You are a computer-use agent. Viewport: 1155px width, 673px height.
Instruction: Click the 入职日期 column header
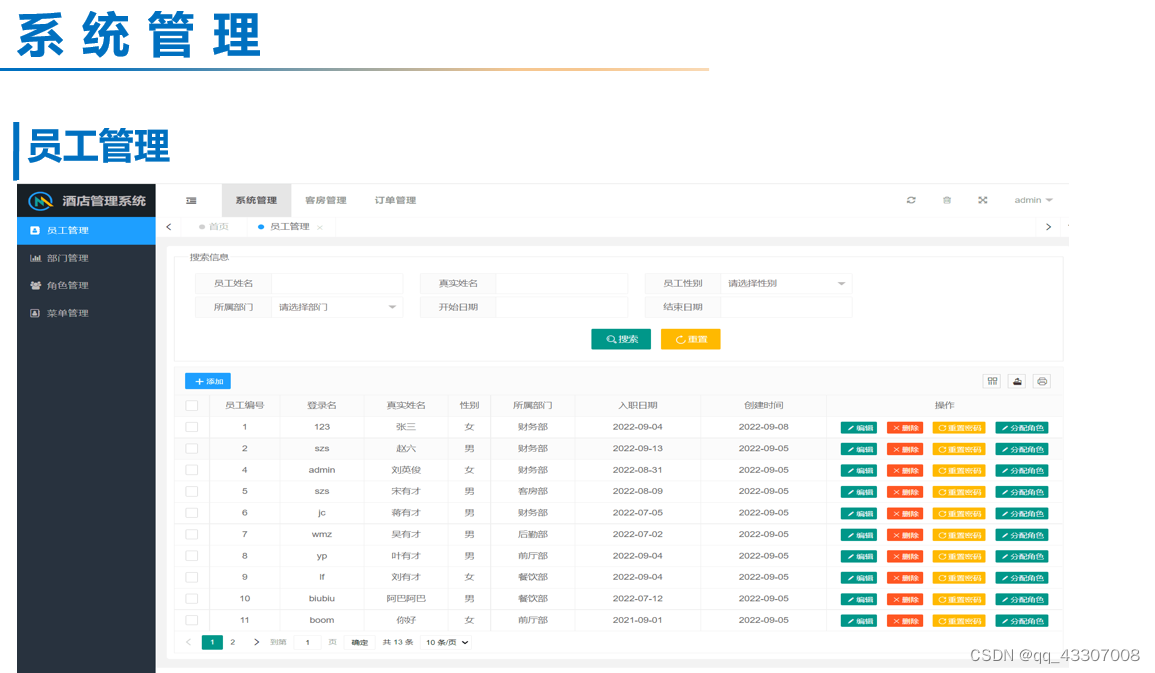point(638,406)
